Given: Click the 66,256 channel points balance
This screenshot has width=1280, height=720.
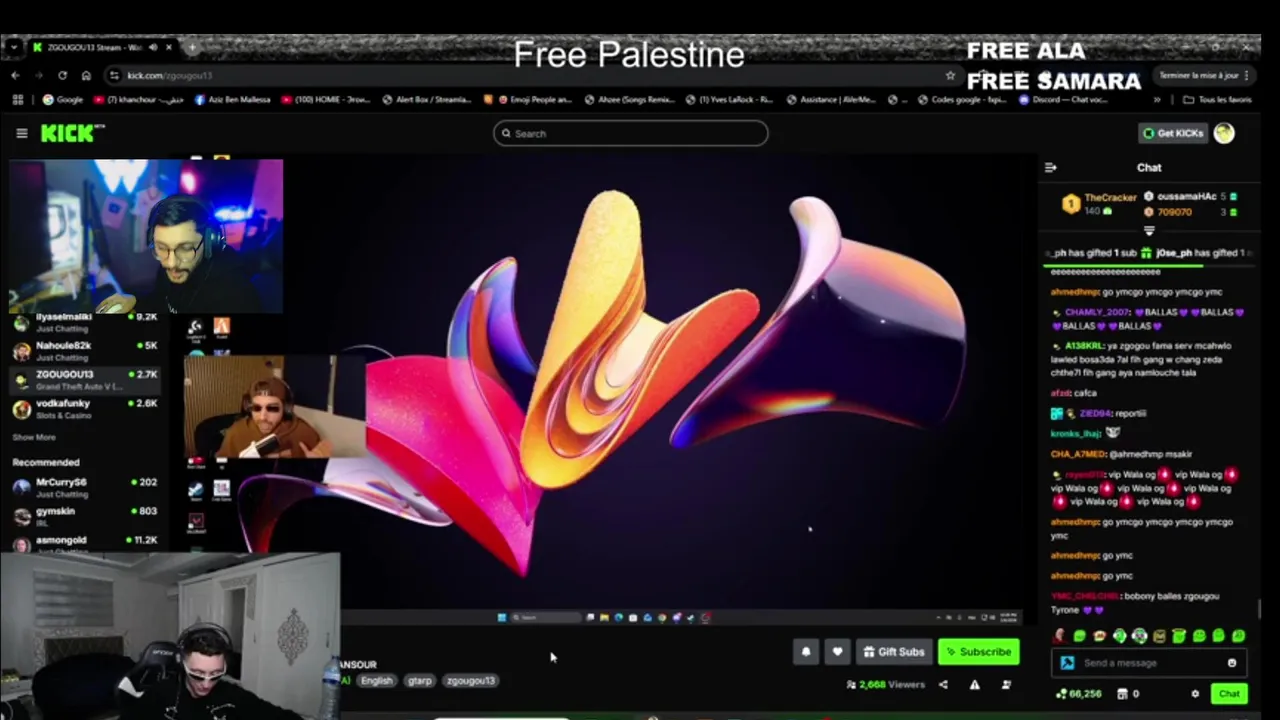Looking at the screenshot, I should [1078, 694].
